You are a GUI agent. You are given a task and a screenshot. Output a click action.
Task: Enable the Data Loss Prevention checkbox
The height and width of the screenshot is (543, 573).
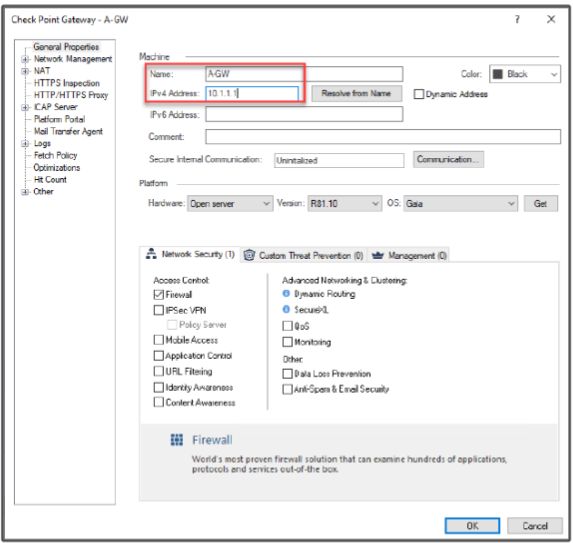tap(288, 373)
